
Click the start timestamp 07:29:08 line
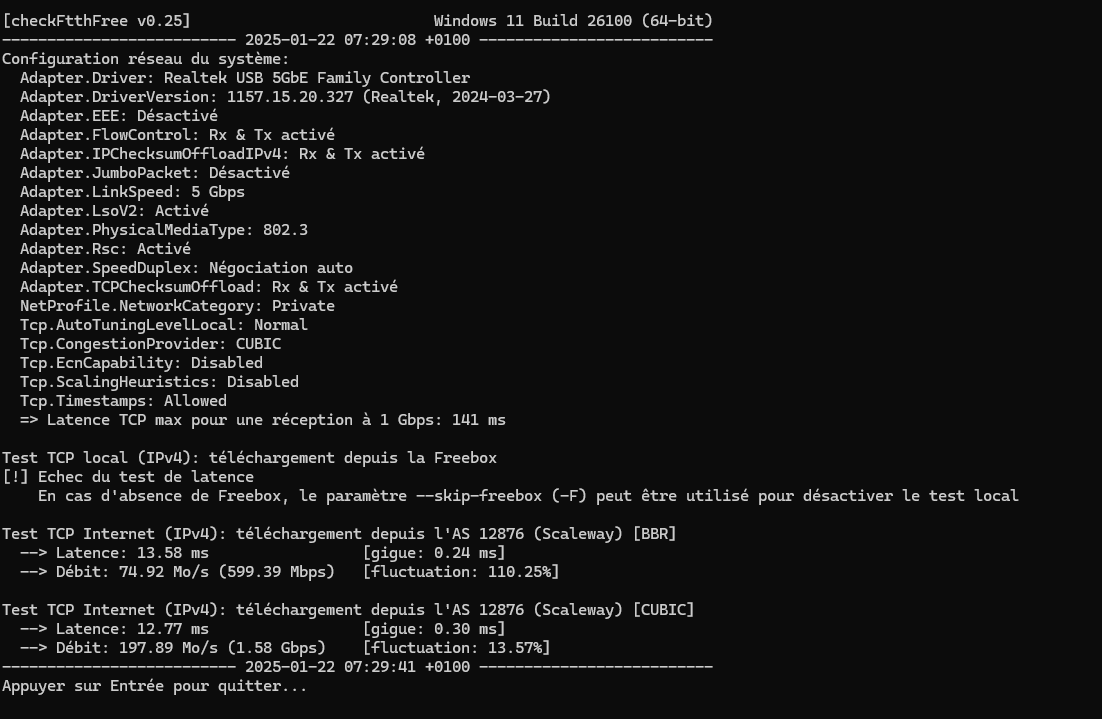pos(357,40)
